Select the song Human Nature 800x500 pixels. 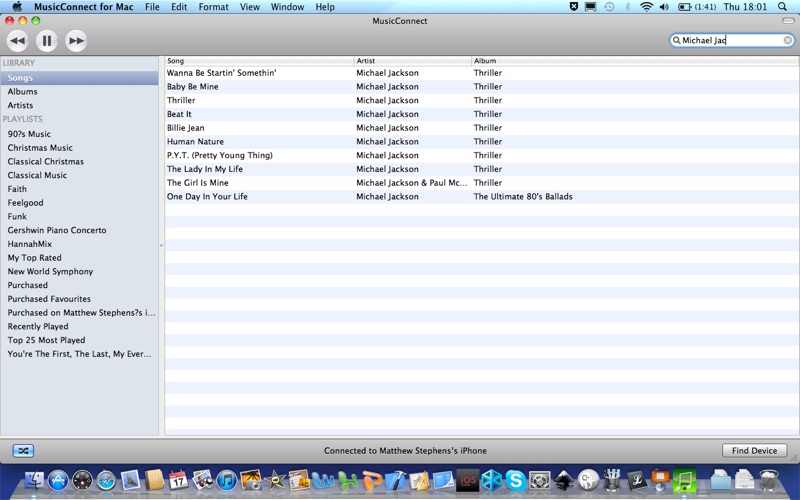pyautogui.click(x=482, y=142)
